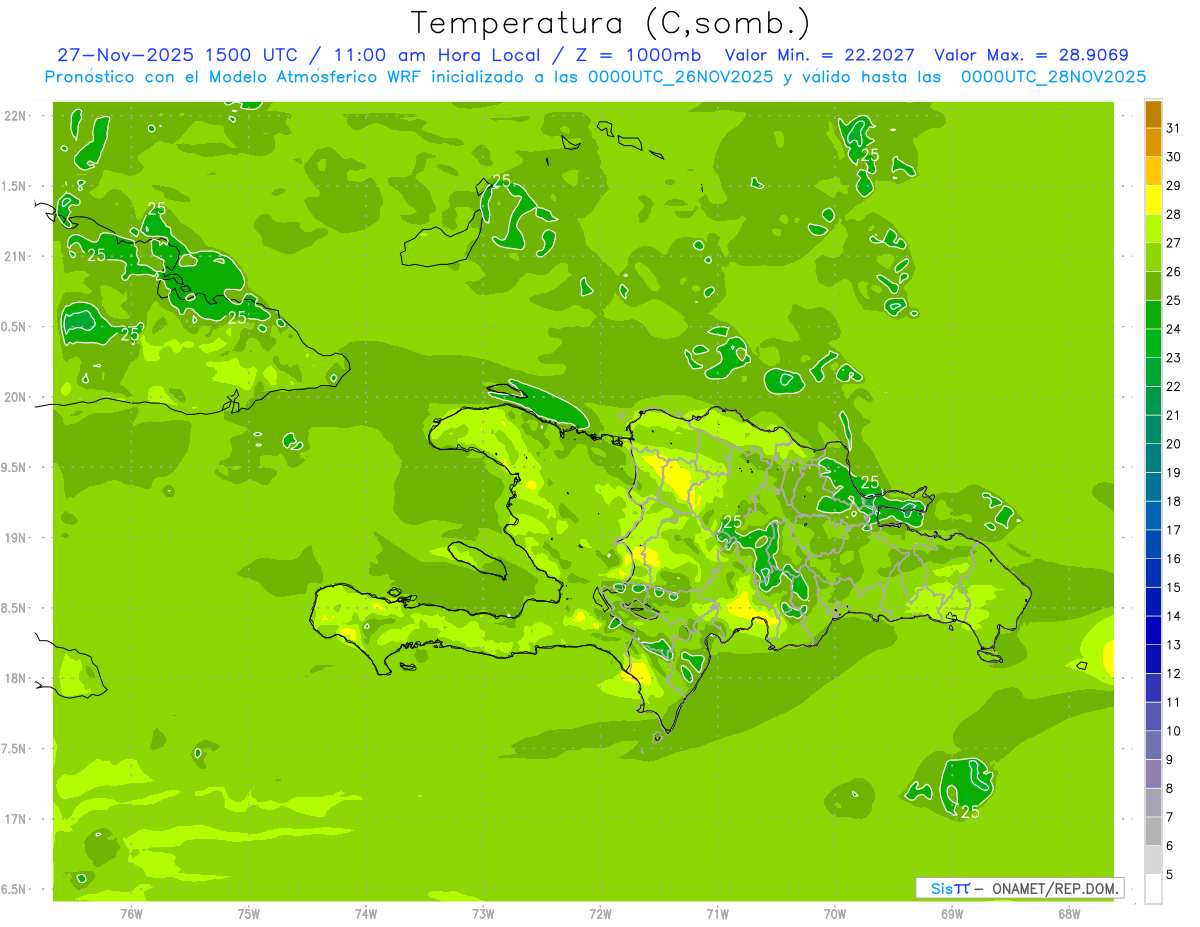
Task: Click the legend scale value 29
Action: (1175, 186)
